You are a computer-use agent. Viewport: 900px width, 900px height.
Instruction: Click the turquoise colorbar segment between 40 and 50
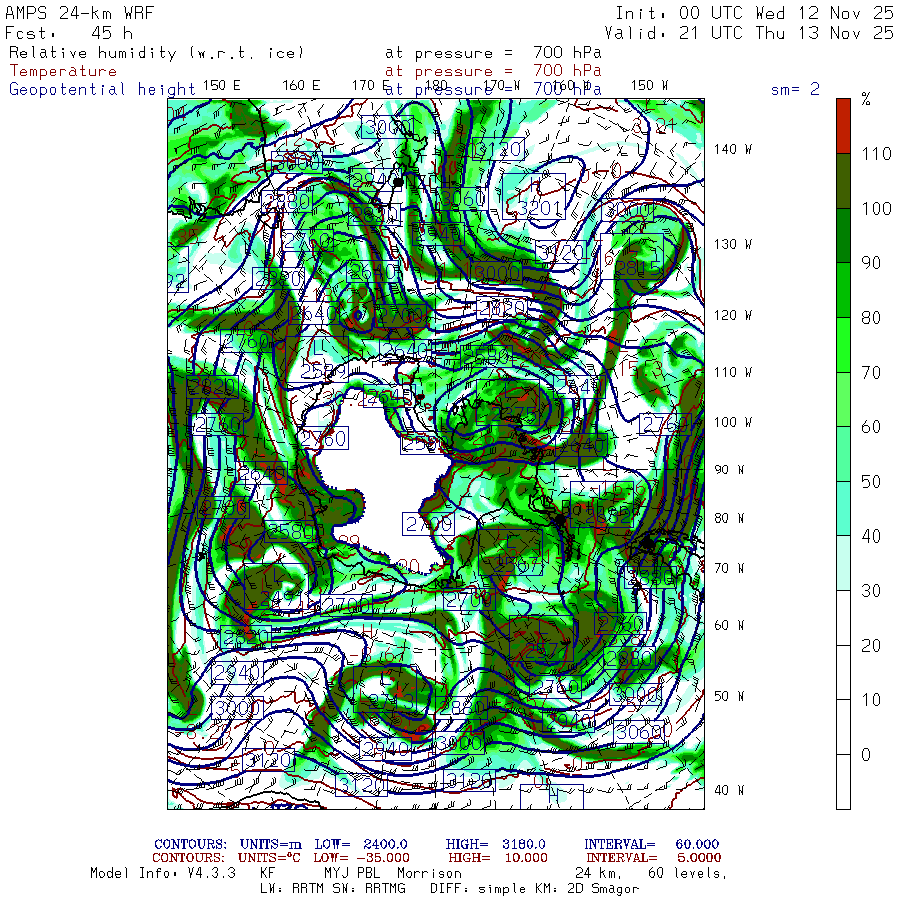pyautogui.click(x=843, y=508)
